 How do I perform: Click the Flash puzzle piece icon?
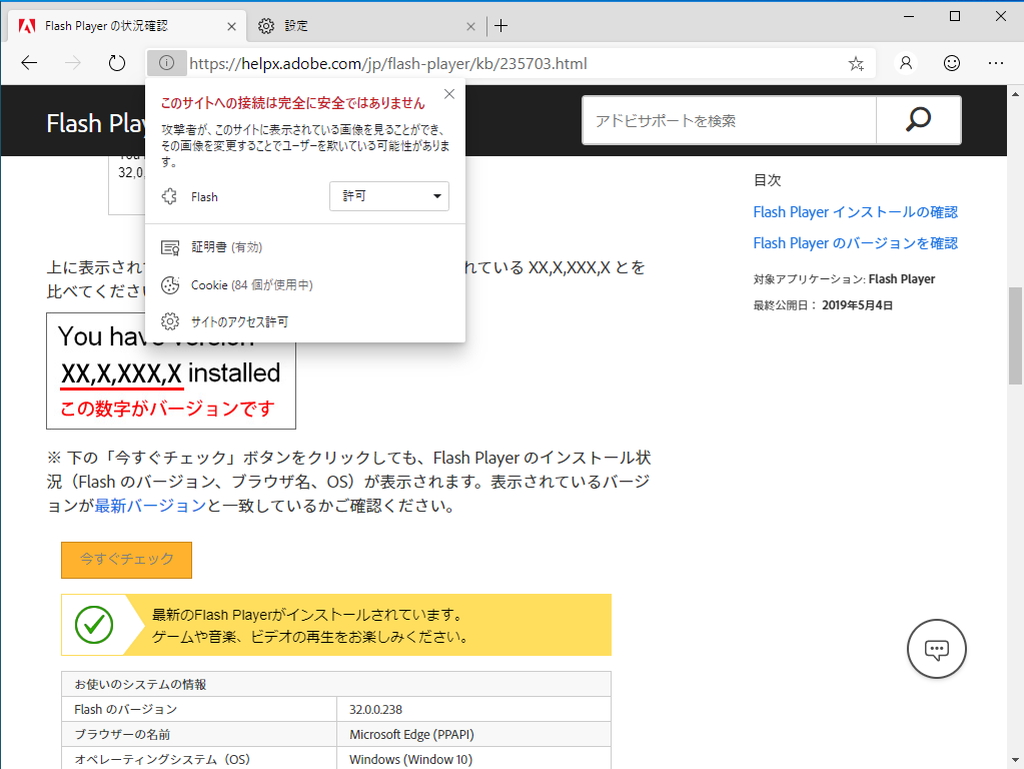coord(169,196)
